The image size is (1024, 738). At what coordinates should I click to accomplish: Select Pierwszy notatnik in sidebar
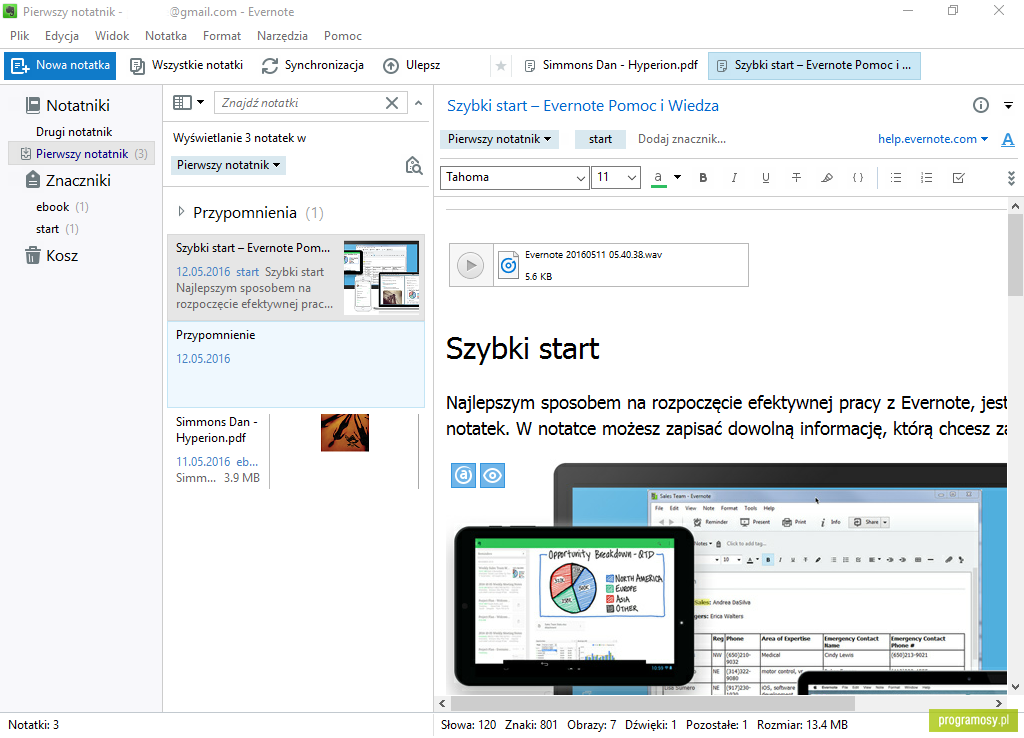click(82, 154)
